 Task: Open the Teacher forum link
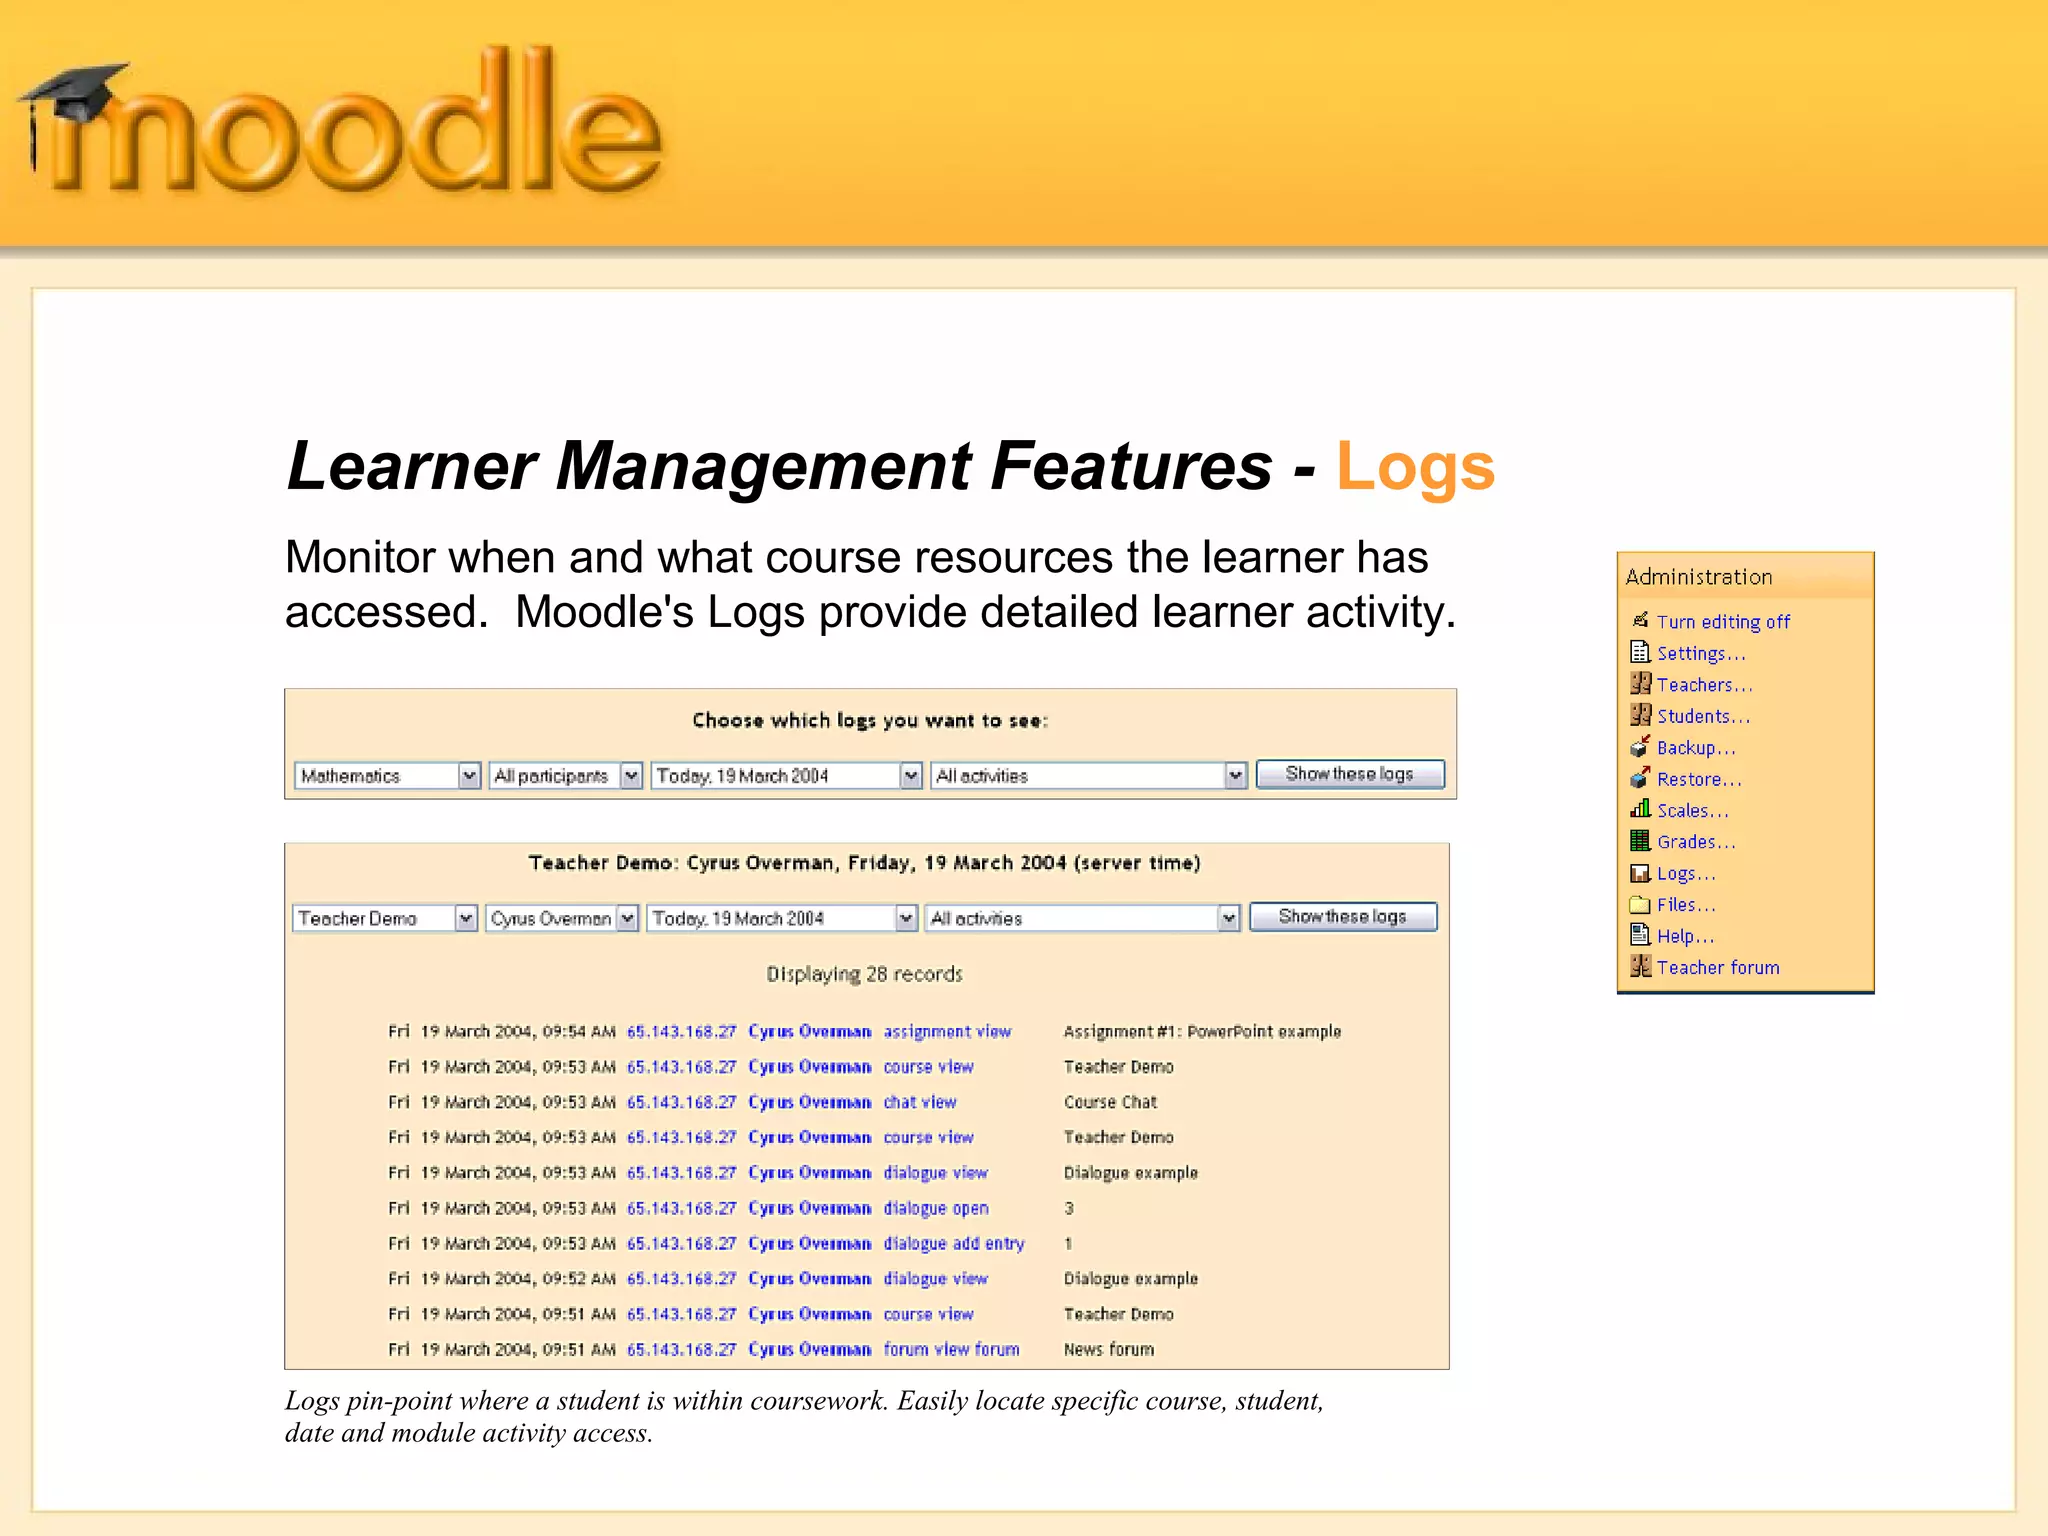point(1718,967)
